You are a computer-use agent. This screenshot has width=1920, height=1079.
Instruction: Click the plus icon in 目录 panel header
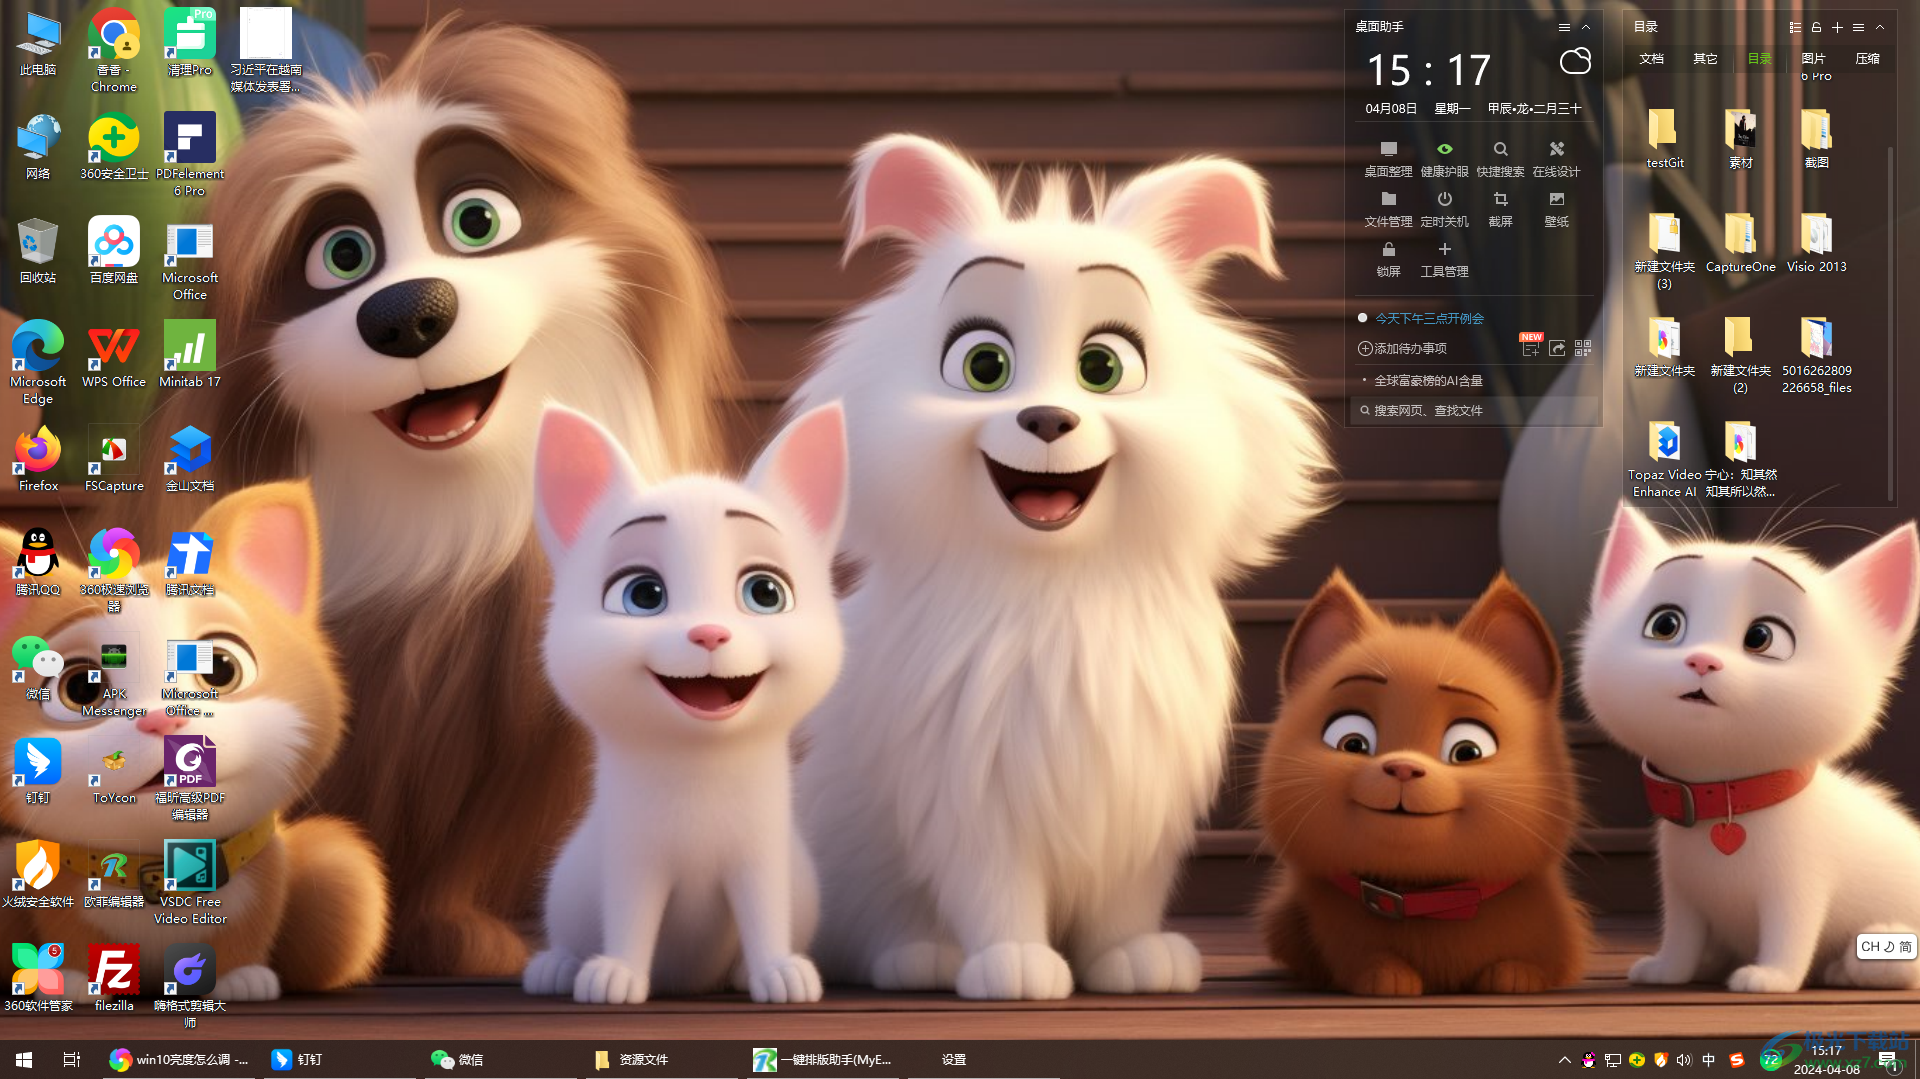(1837, 27)
